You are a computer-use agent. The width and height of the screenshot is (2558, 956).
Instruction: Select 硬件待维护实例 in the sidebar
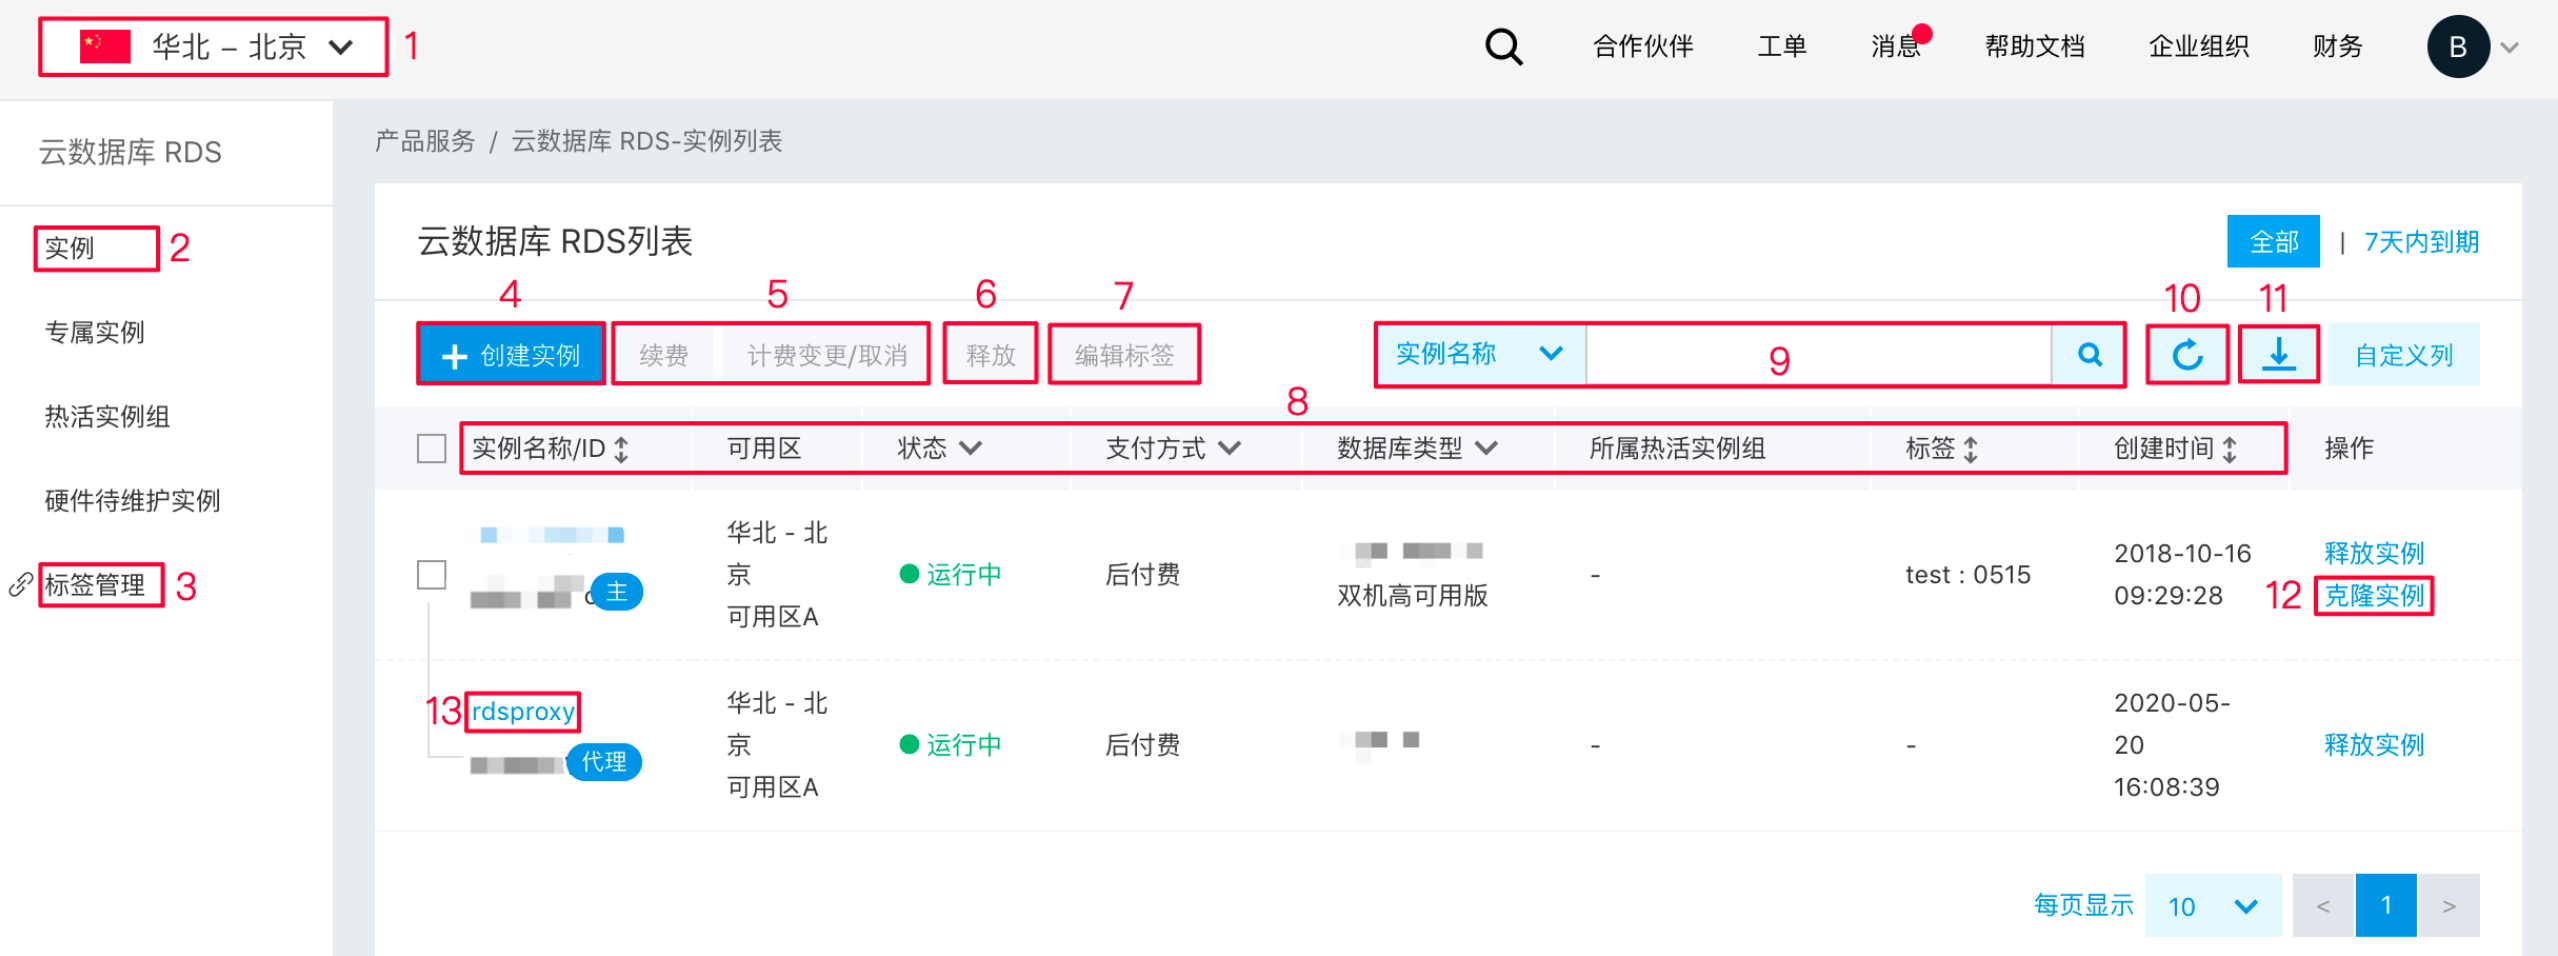[132, 500]
